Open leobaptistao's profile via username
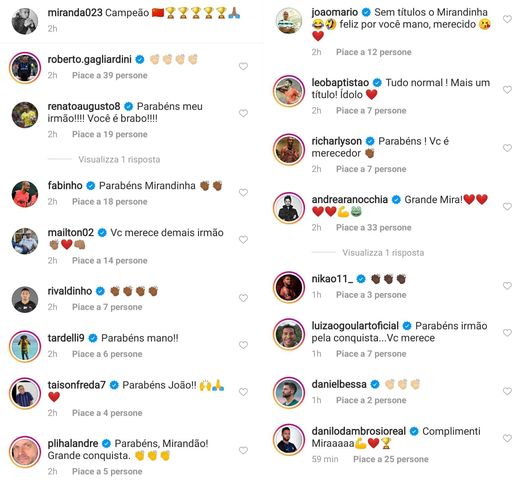This screenshot has height=480, width=528. click(x=340, y=83)
